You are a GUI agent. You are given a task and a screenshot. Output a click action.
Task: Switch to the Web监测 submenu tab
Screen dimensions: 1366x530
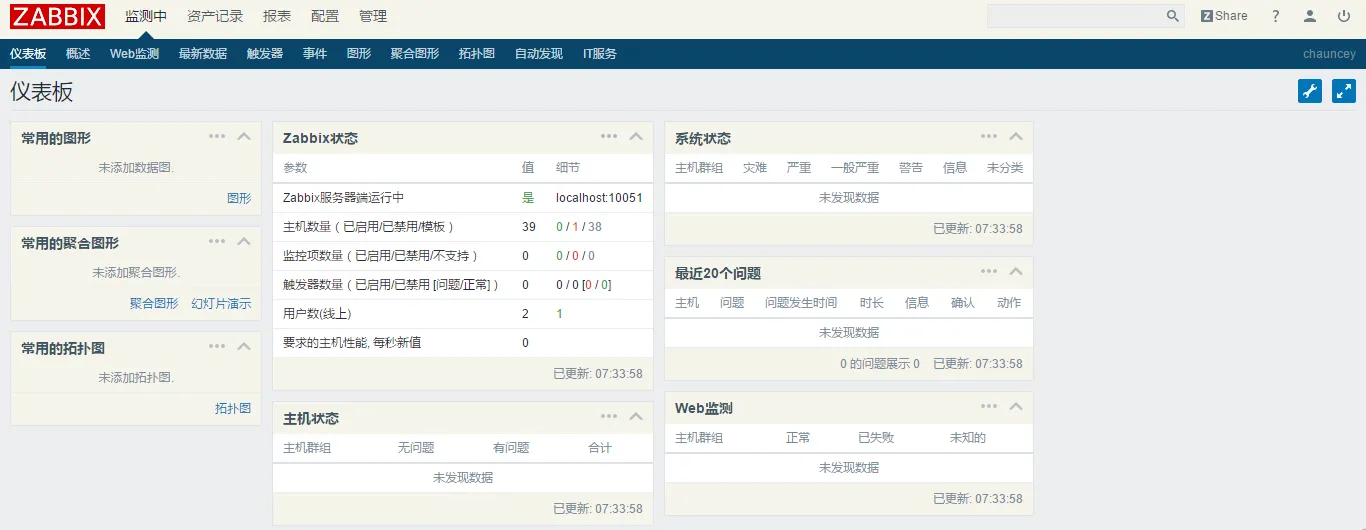[x=134, y=54]
